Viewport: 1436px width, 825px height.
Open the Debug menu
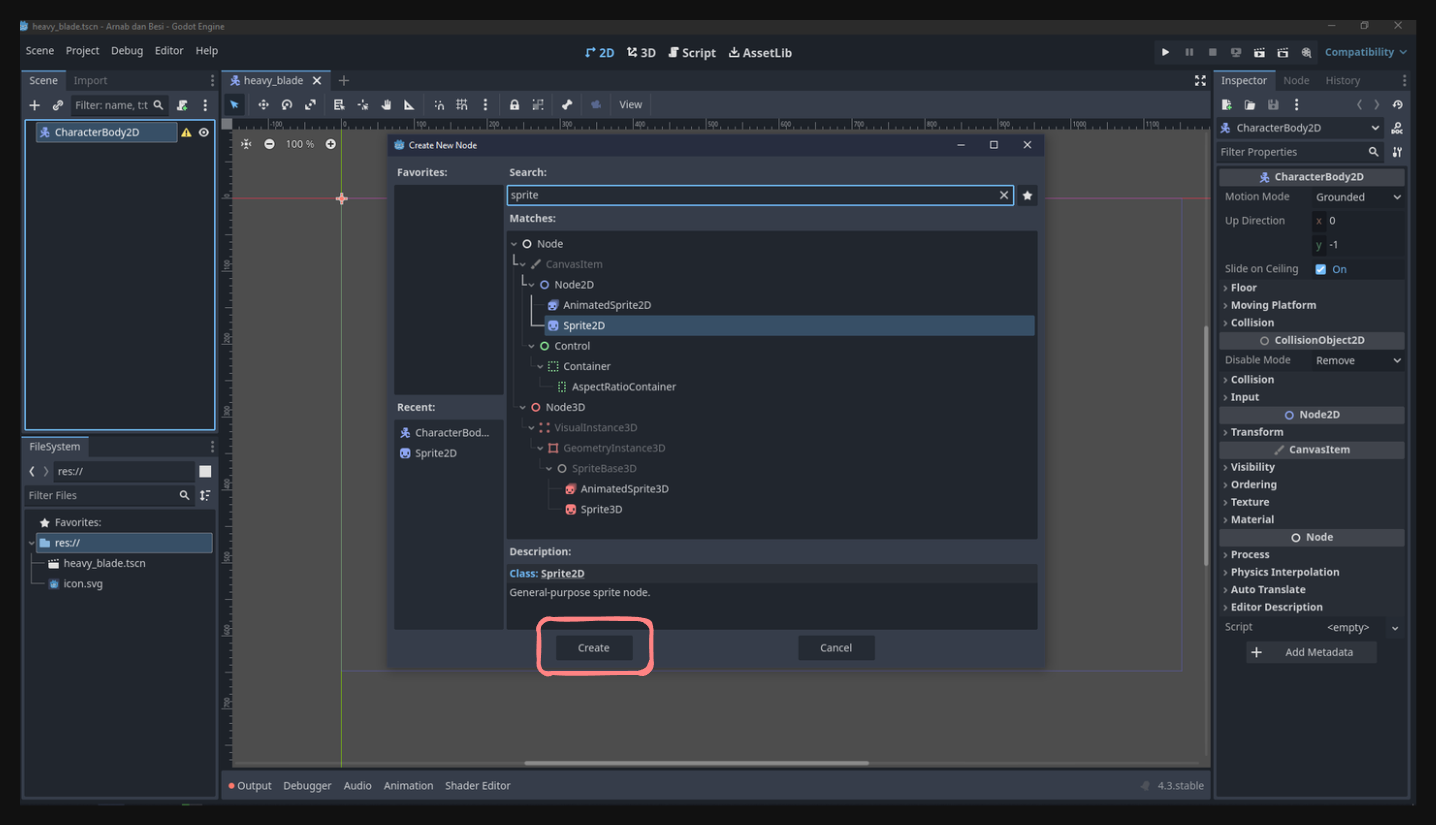127,50
